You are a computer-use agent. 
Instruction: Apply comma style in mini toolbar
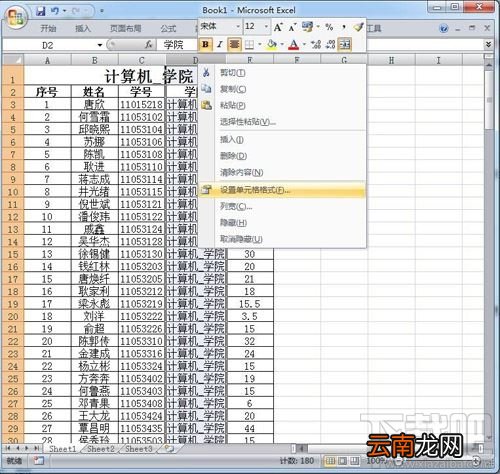(344, 27)
